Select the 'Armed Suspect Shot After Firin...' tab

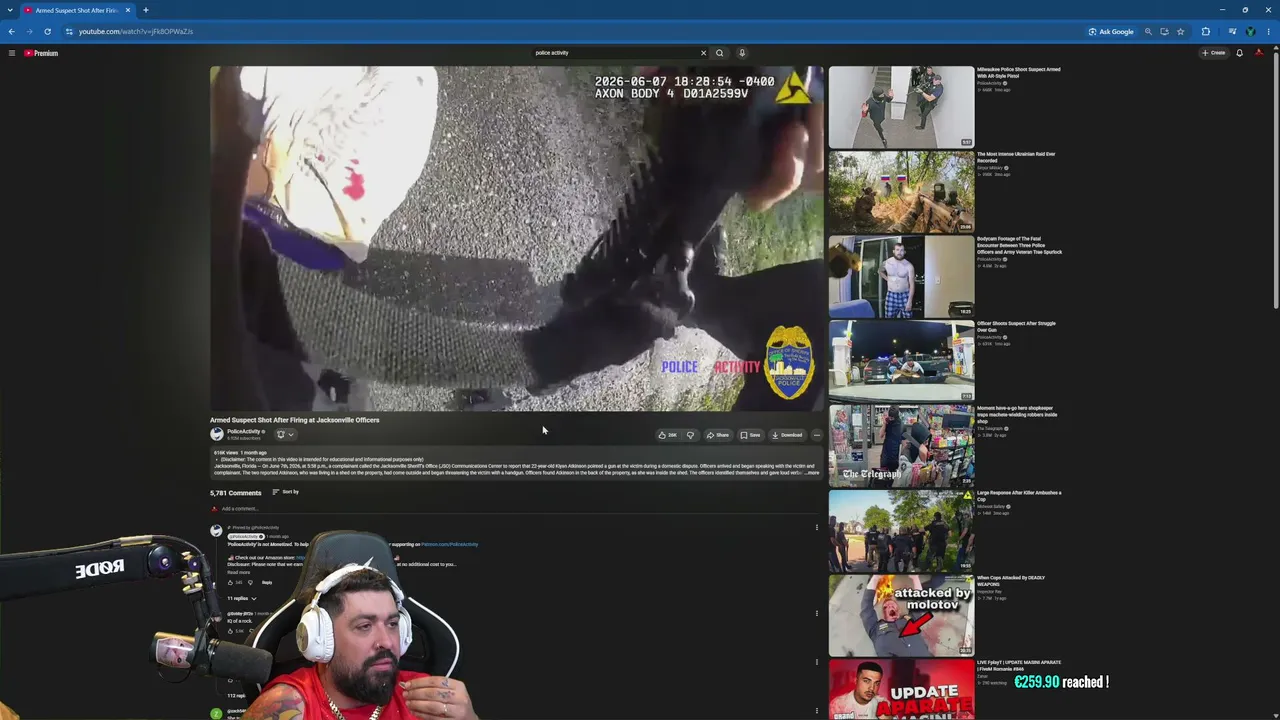(77, 10)
